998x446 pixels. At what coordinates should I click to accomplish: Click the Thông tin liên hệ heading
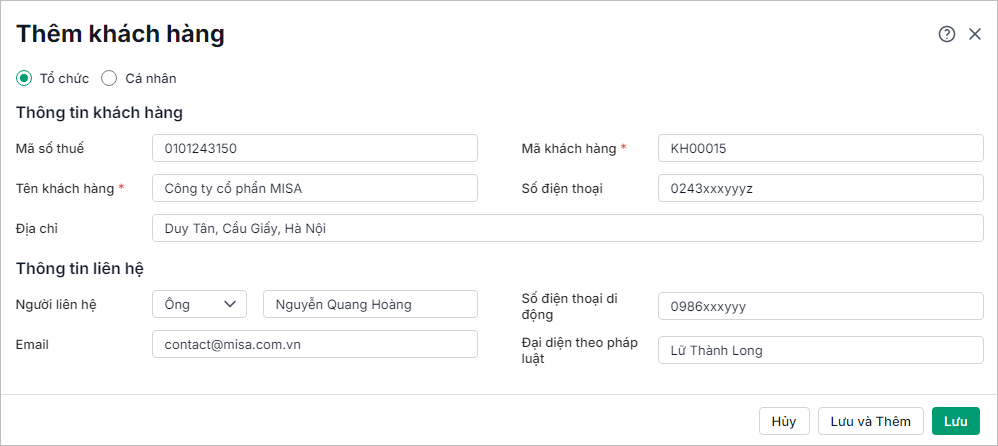82,267
